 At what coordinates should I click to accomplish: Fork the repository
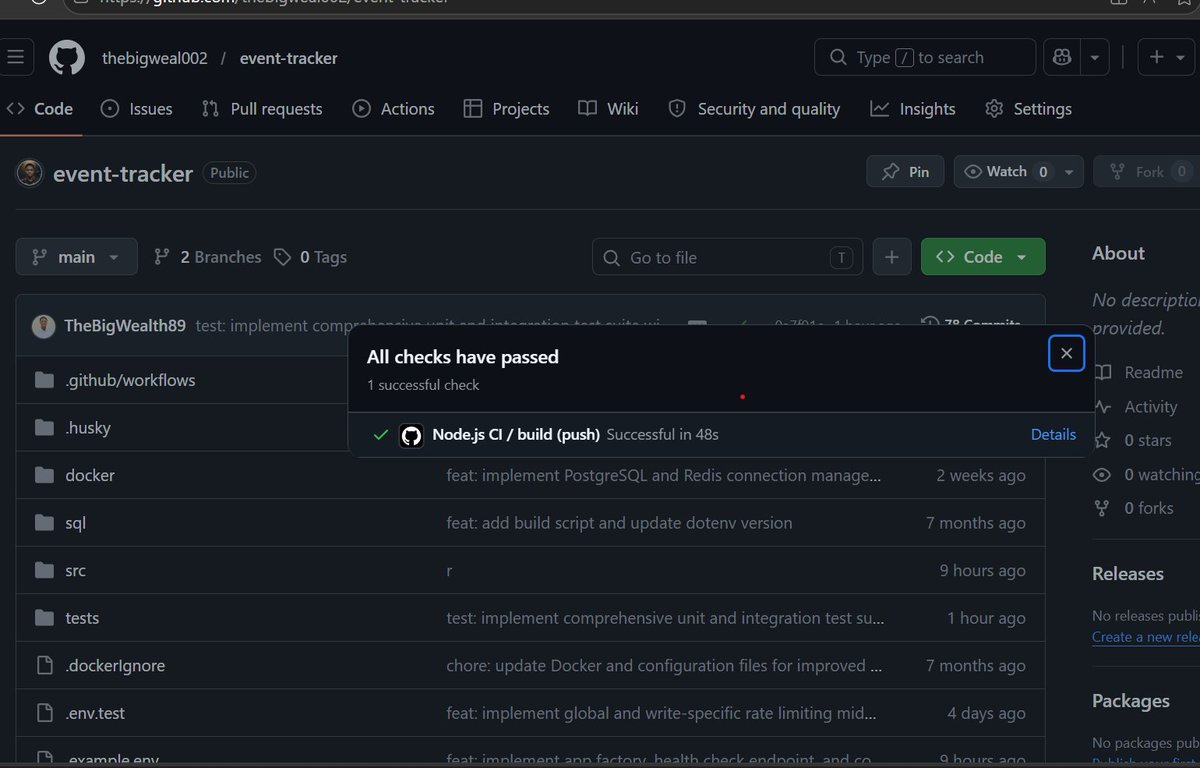[x=1147, y=172]
